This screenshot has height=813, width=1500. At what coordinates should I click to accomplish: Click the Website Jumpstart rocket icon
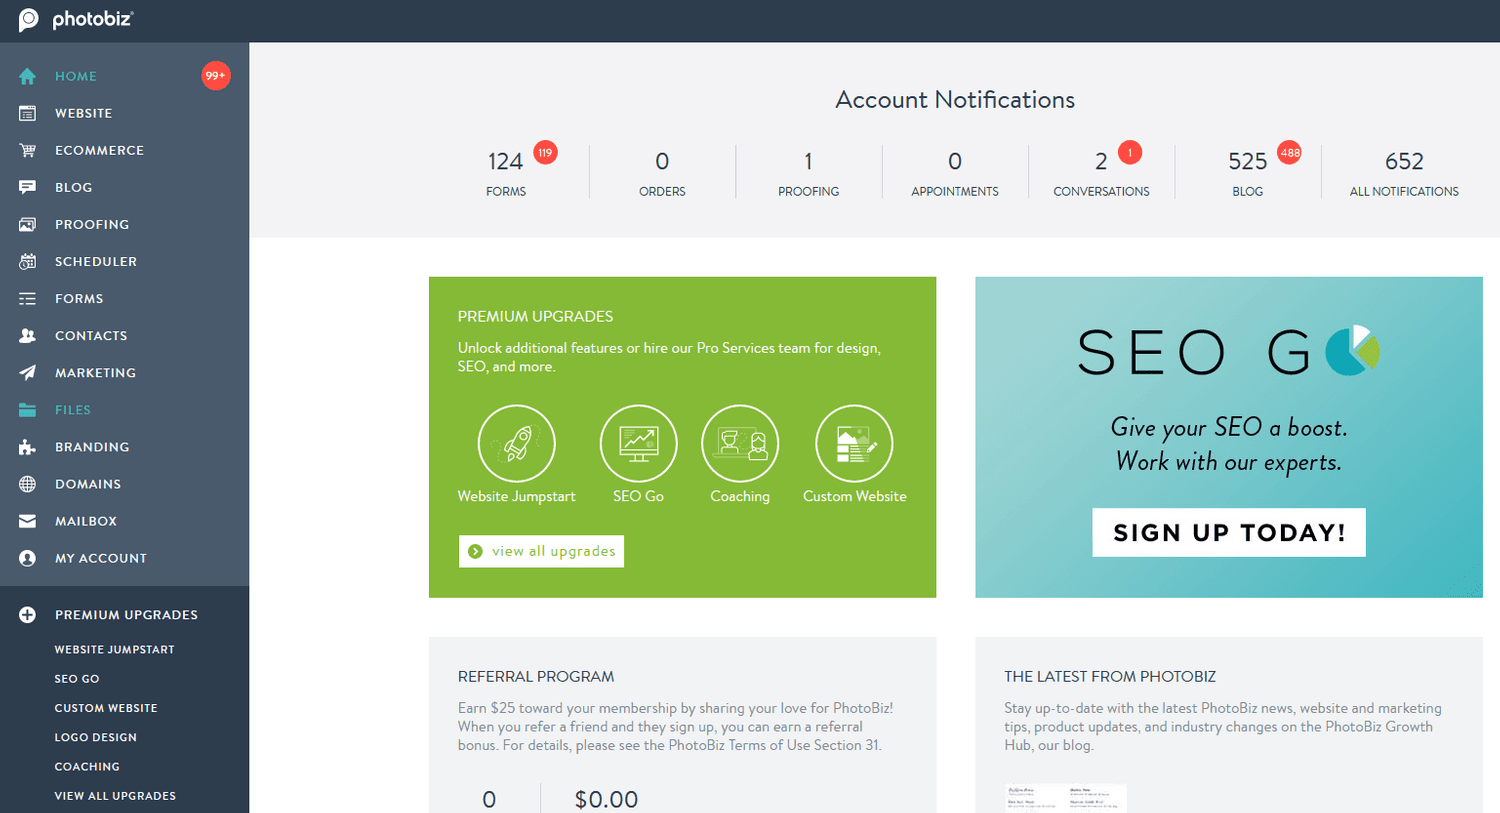[516, 443]
